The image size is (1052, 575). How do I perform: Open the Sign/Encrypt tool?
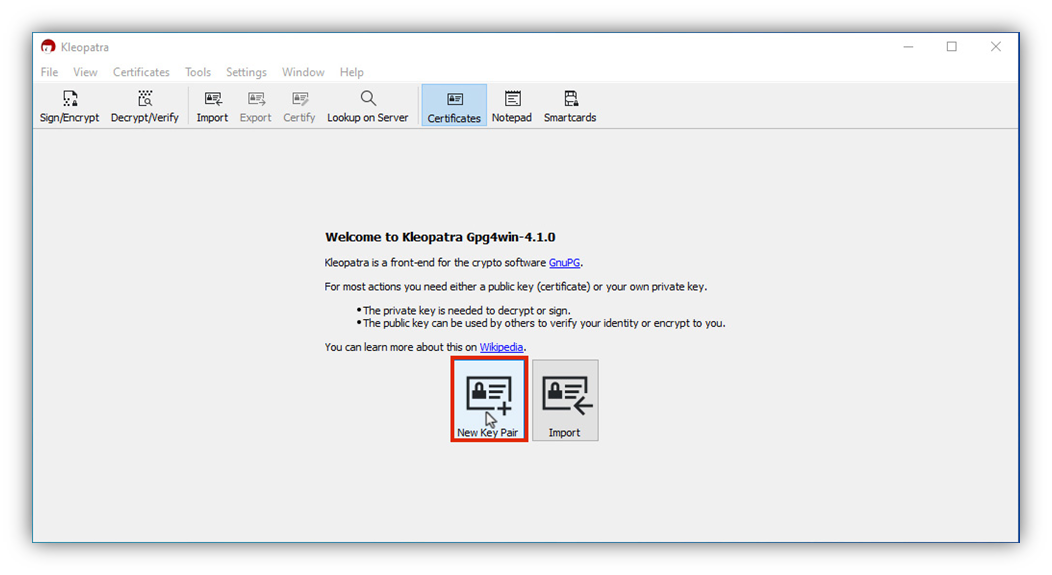click(69, 107)
